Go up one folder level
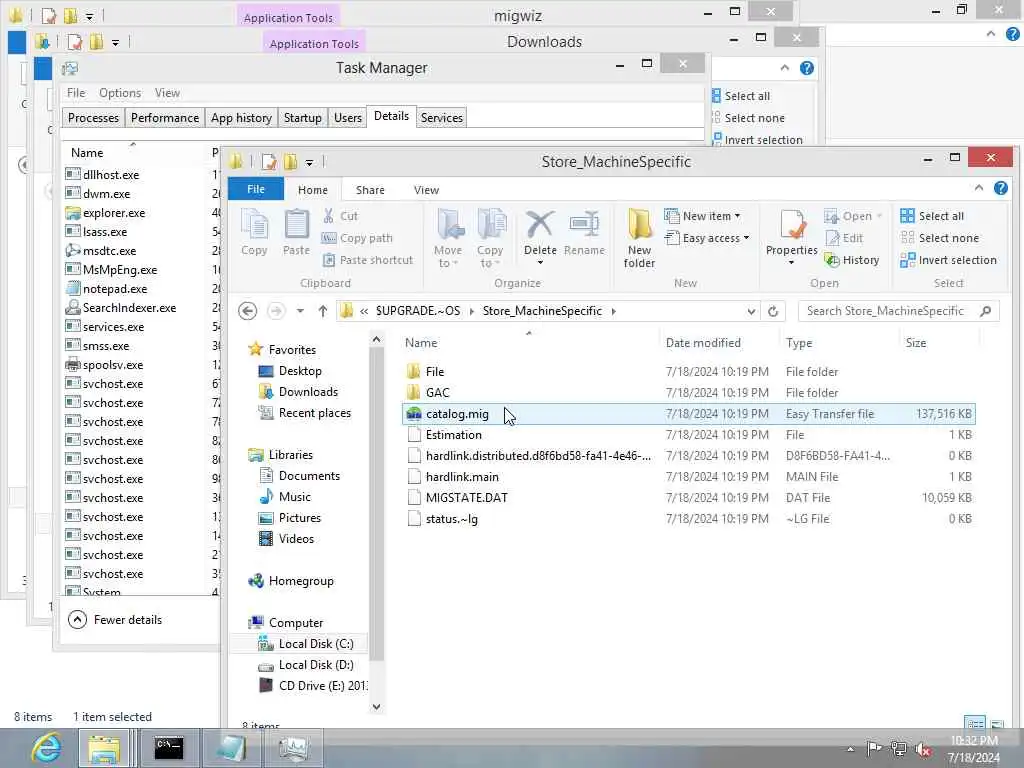 (x=323, y=311)
